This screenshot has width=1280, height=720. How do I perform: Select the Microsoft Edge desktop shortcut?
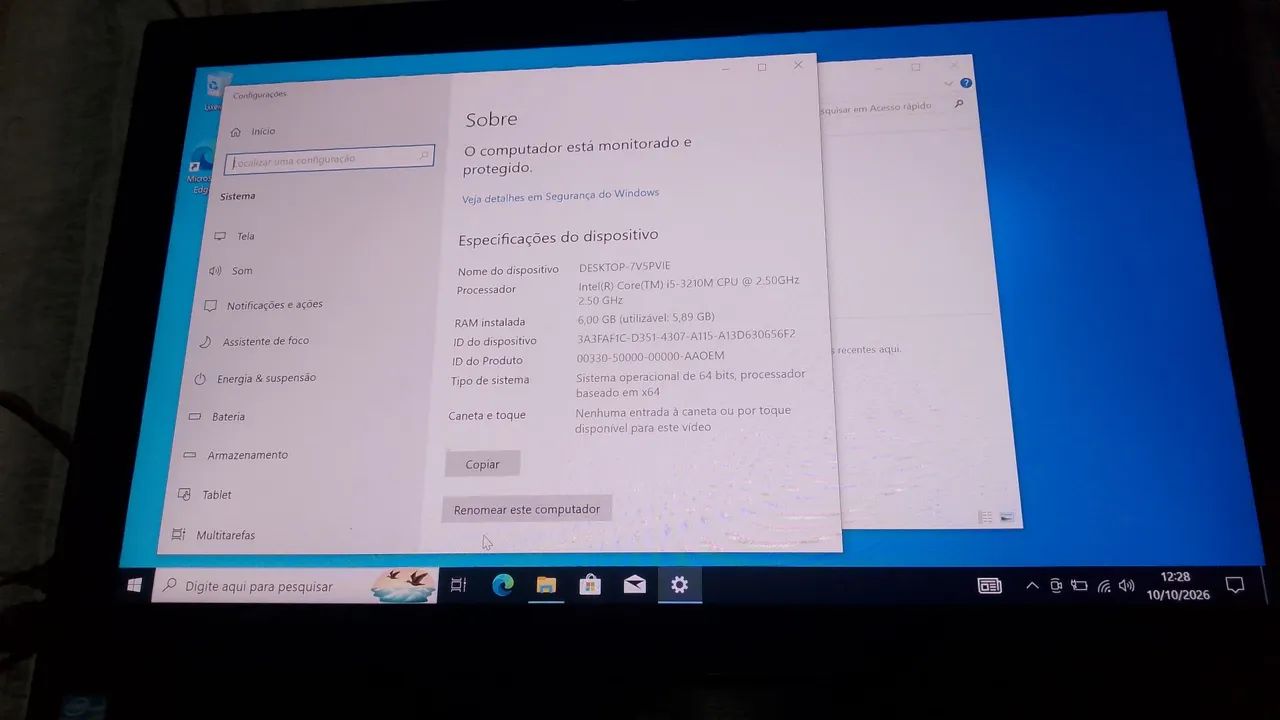click(200, 168)
